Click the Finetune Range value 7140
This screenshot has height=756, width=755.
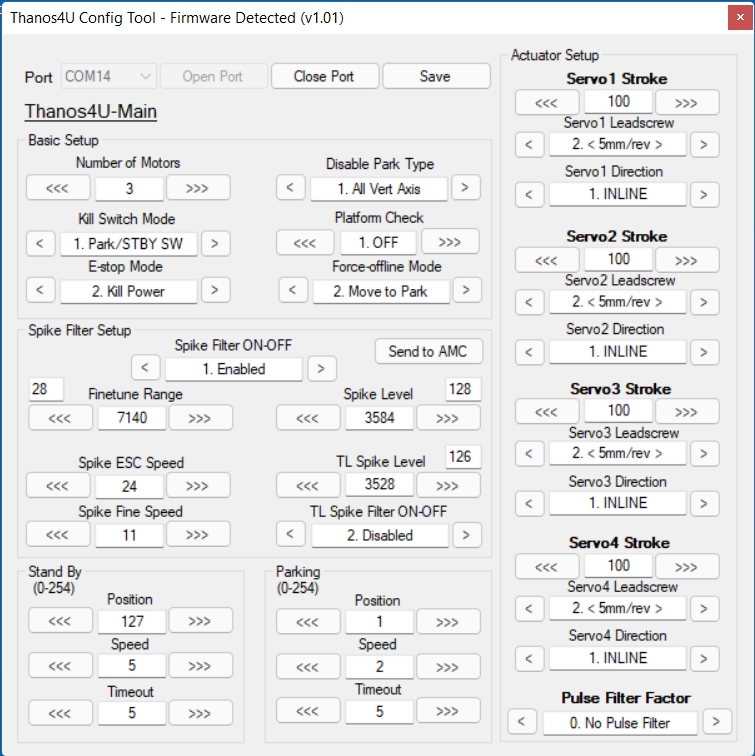(x=132, y=418)
